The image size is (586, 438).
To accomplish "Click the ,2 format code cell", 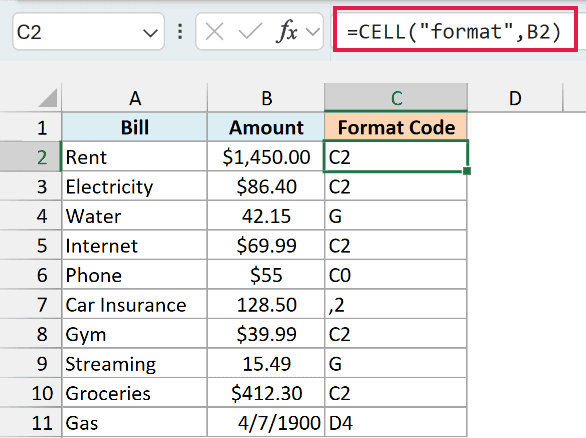I will click(396, 304).
